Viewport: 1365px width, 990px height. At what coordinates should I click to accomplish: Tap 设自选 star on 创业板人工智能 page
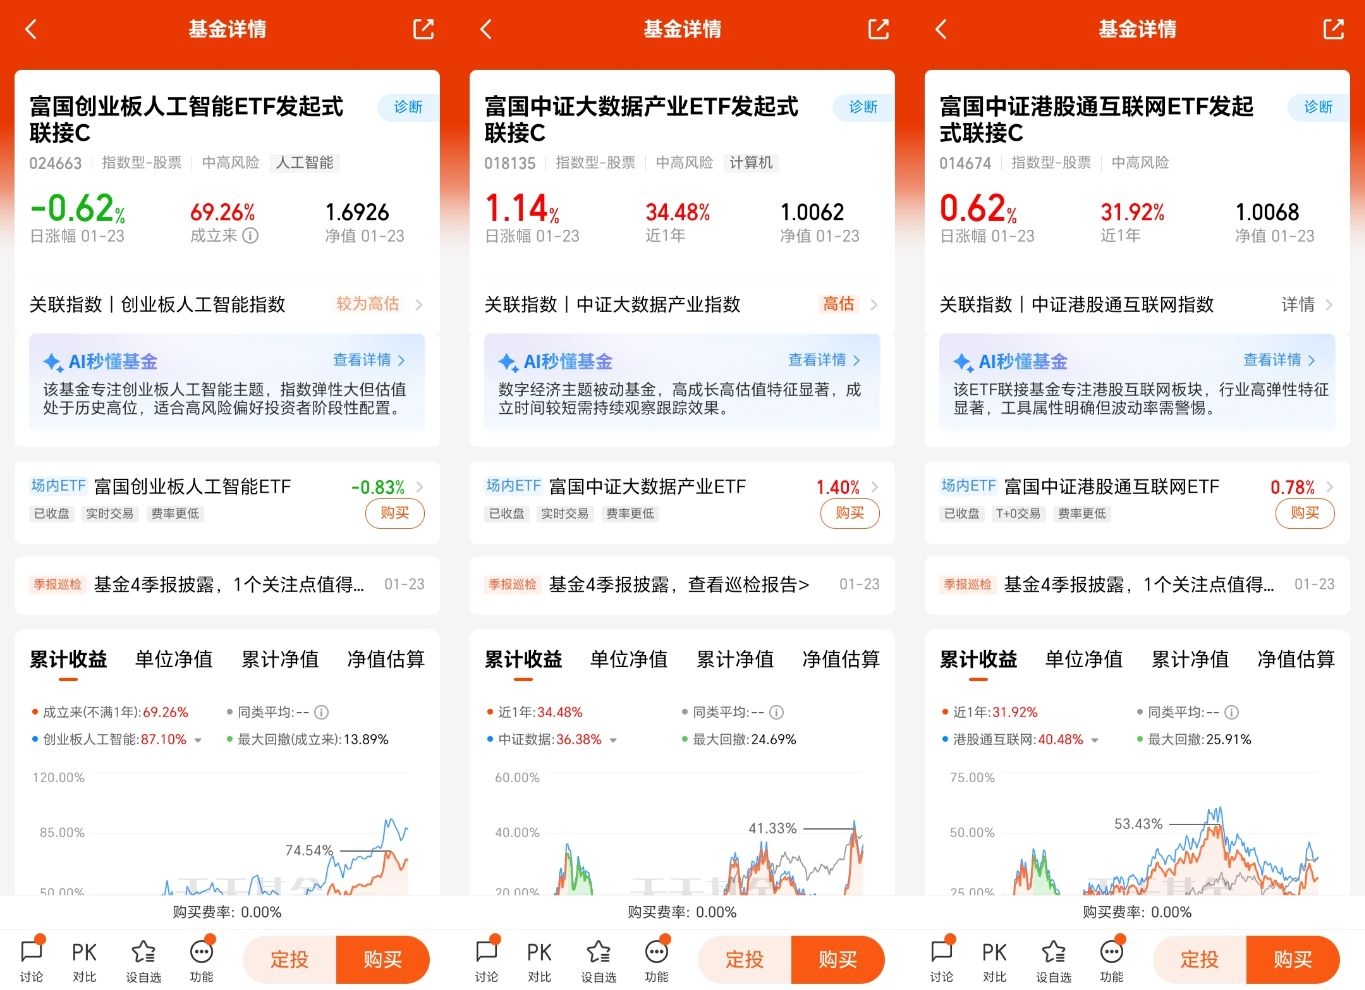click(x=144, y=960)
